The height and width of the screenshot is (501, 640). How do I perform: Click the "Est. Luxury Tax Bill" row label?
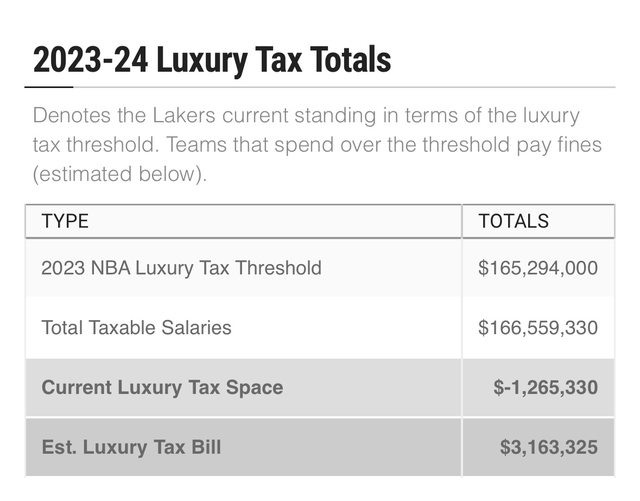point(131,447)
